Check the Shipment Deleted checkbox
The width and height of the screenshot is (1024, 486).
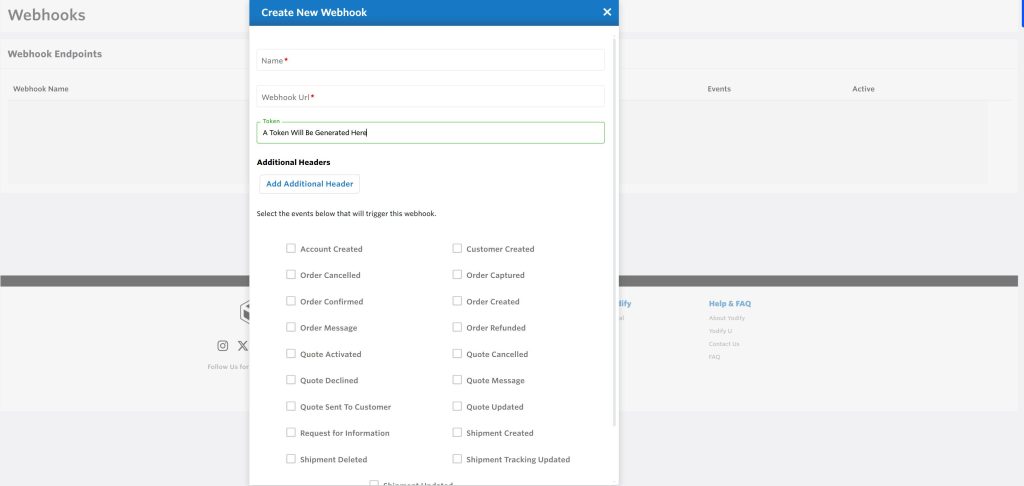coord(291,460)
